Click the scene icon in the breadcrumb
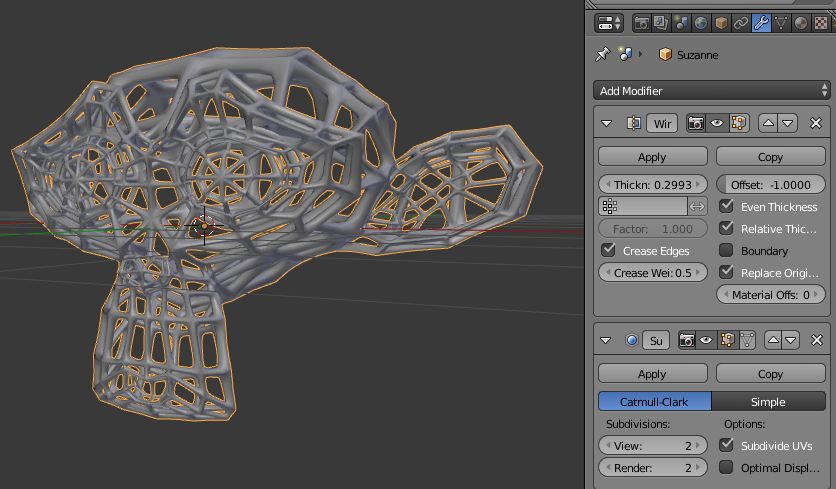836x489 pixels. coord(625,54)
